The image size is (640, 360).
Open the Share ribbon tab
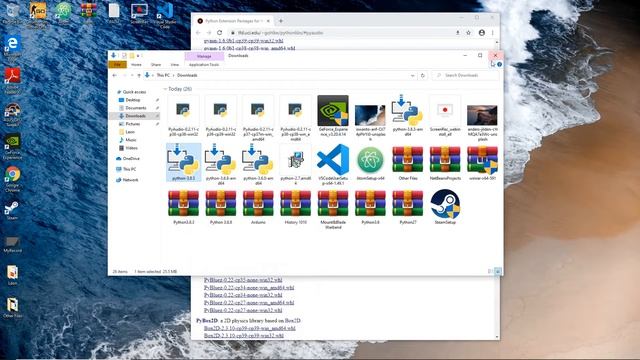tap(156, 64)
